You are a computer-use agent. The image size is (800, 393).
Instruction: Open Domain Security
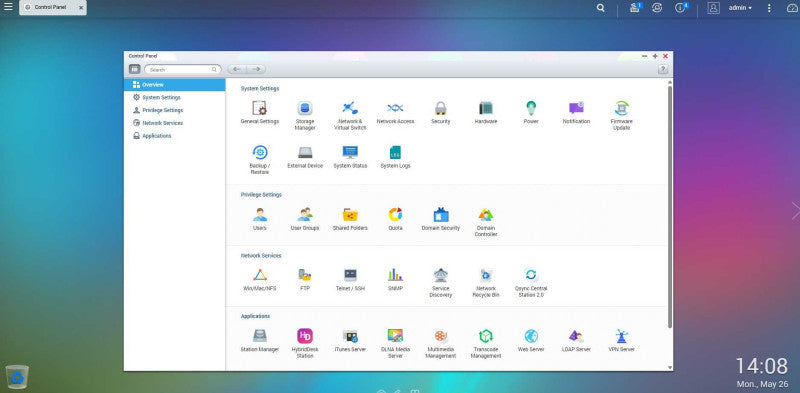pos(441,219)
